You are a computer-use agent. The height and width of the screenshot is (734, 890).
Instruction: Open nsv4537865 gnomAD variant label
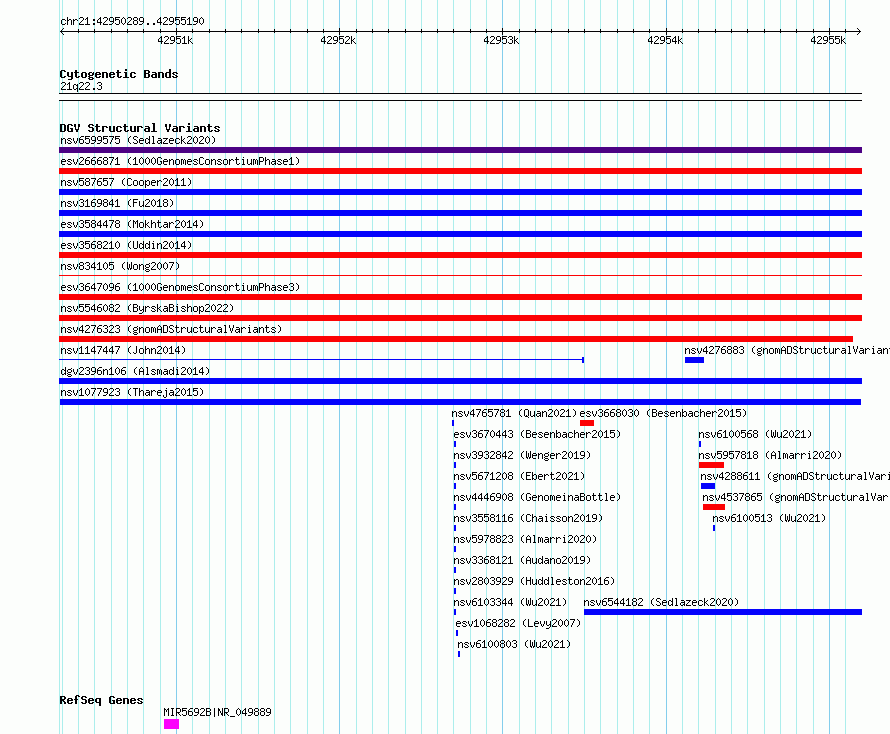point(796,497)
